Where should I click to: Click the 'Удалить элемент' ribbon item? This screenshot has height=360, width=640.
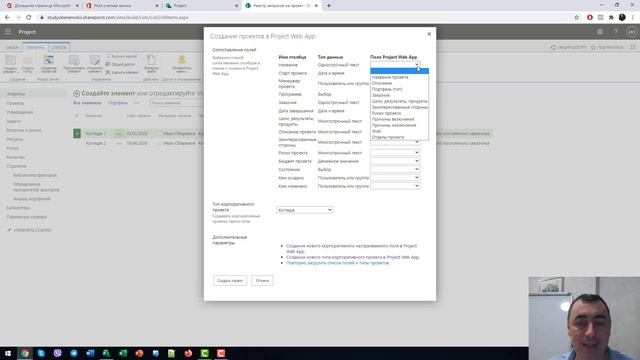pos(122,72)
